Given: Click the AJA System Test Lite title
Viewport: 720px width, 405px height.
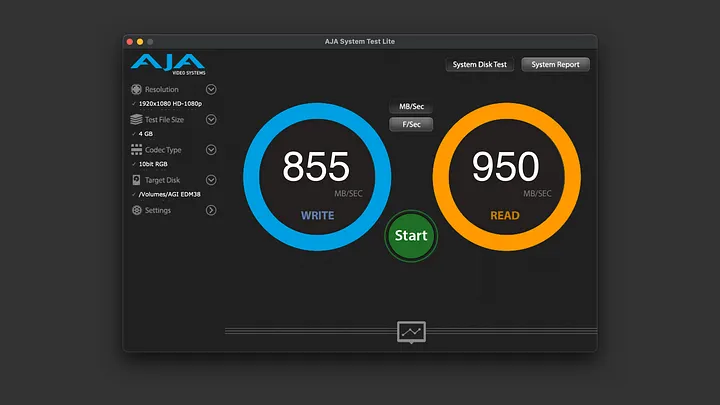Looking at the screenshot, I should coord(360,41).
